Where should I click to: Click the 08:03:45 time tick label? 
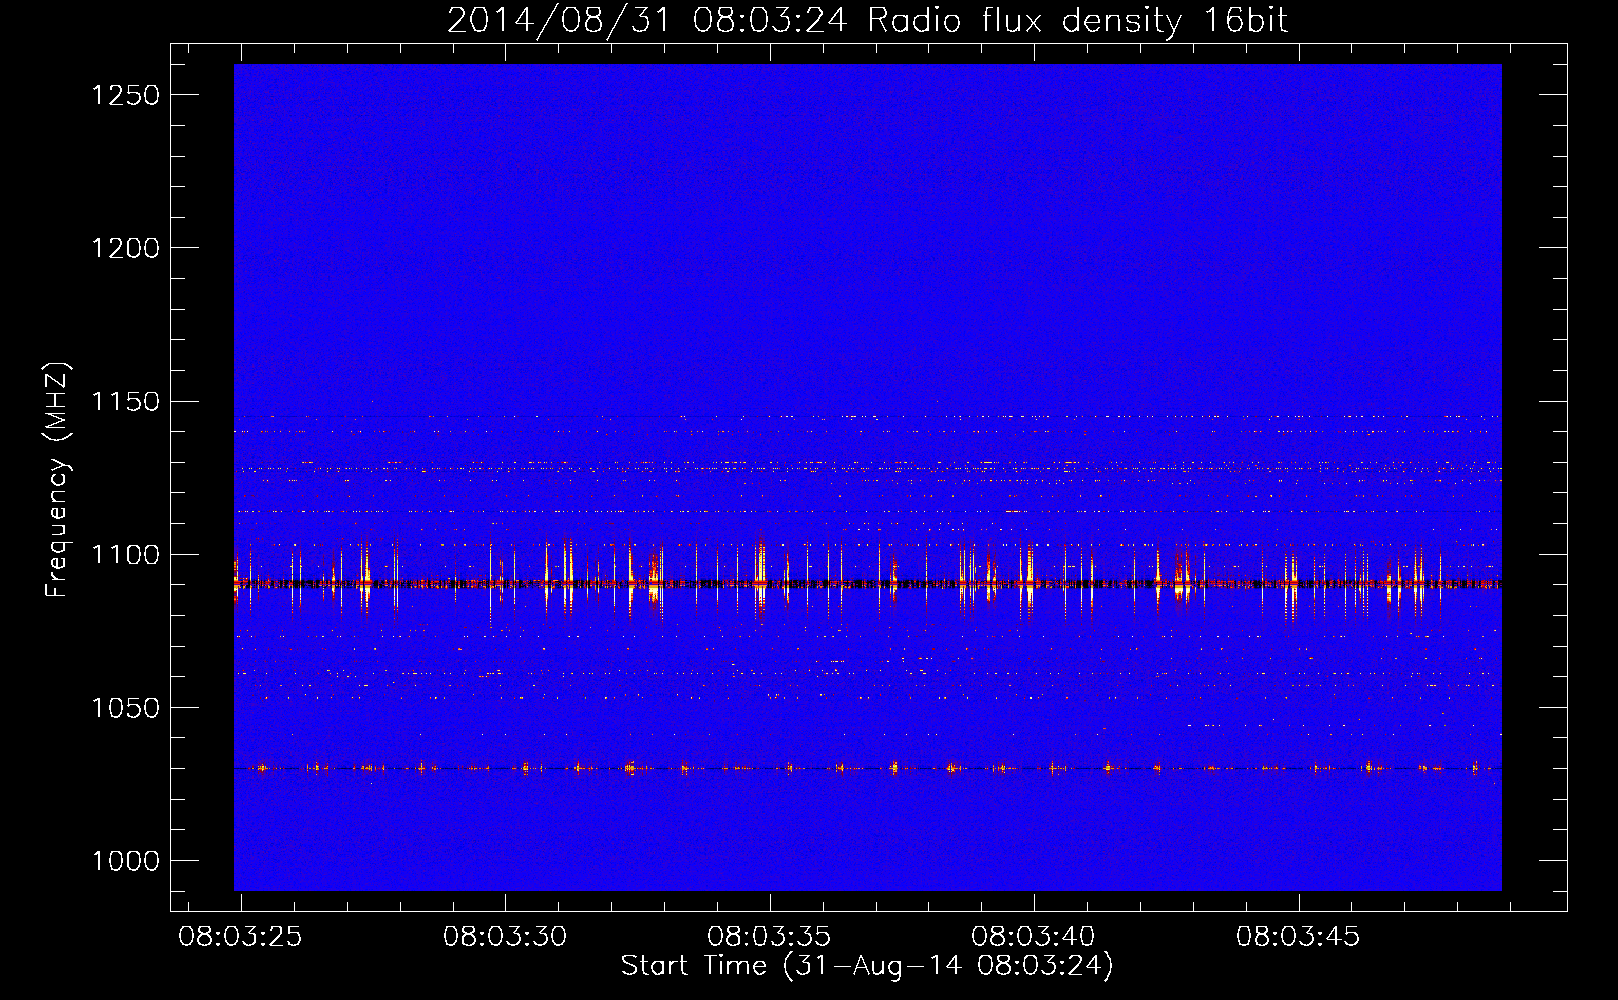[x=1298, y=936]
